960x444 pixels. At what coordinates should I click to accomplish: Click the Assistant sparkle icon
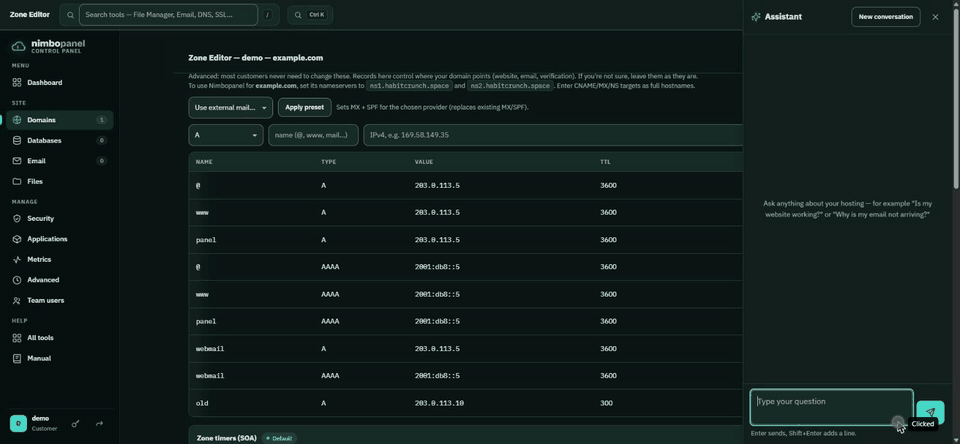pyautogui.click(x=756, y=17)
